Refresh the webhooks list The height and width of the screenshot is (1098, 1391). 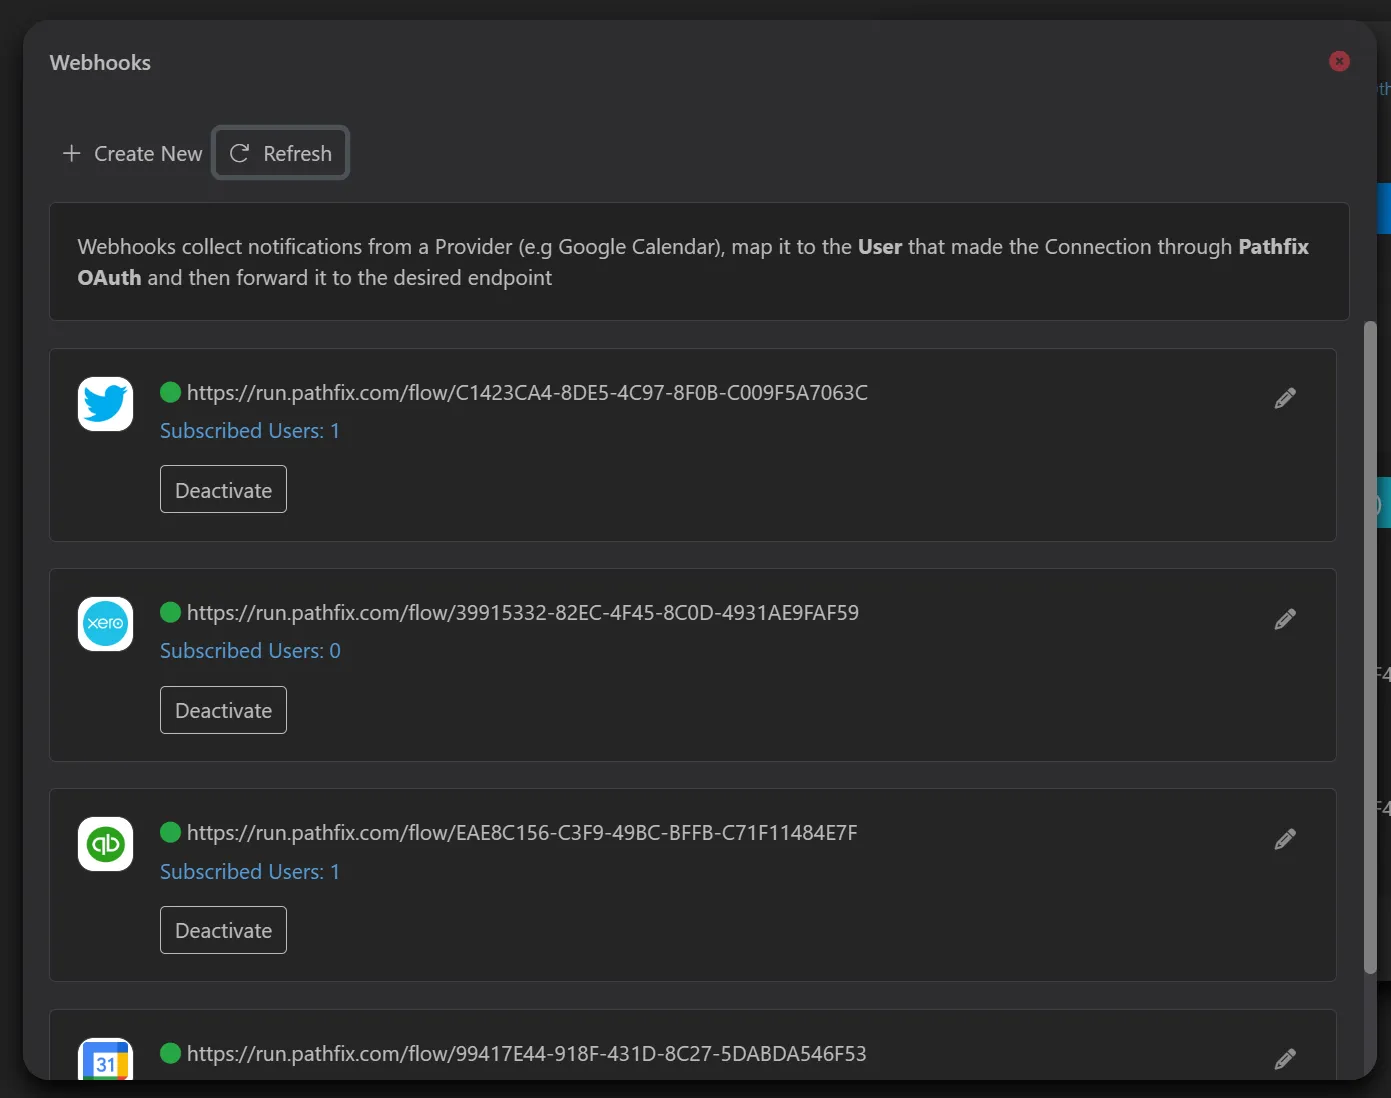click(280, 153)
